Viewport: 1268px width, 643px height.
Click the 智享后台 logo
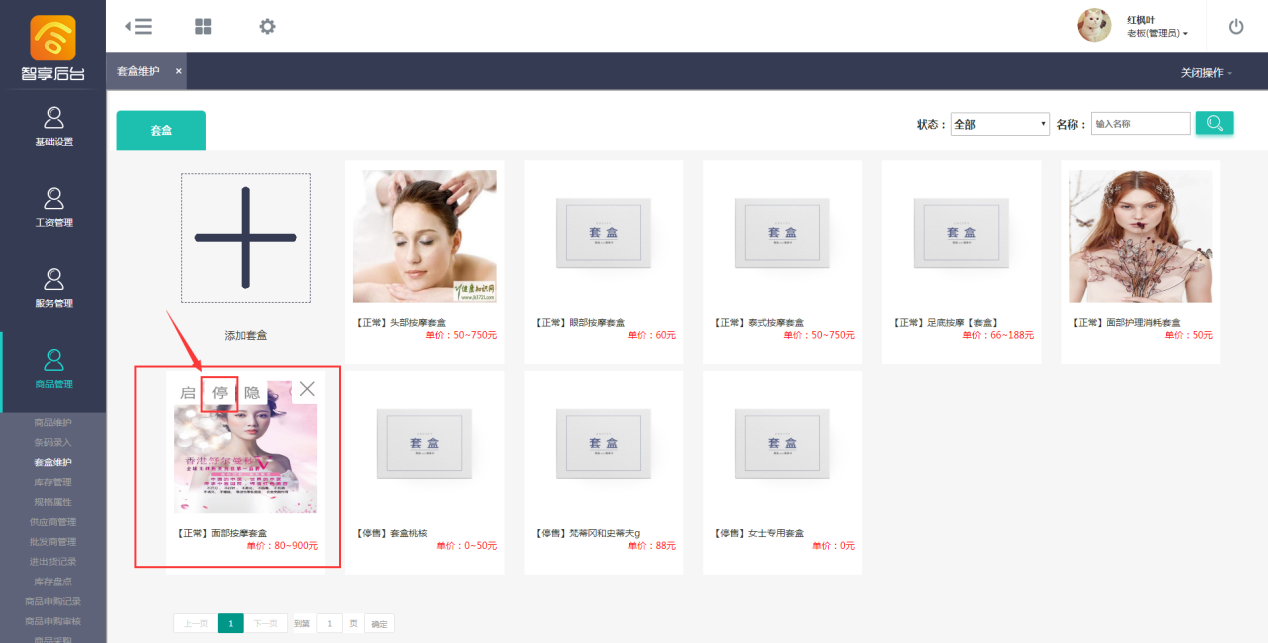(53, 48)
